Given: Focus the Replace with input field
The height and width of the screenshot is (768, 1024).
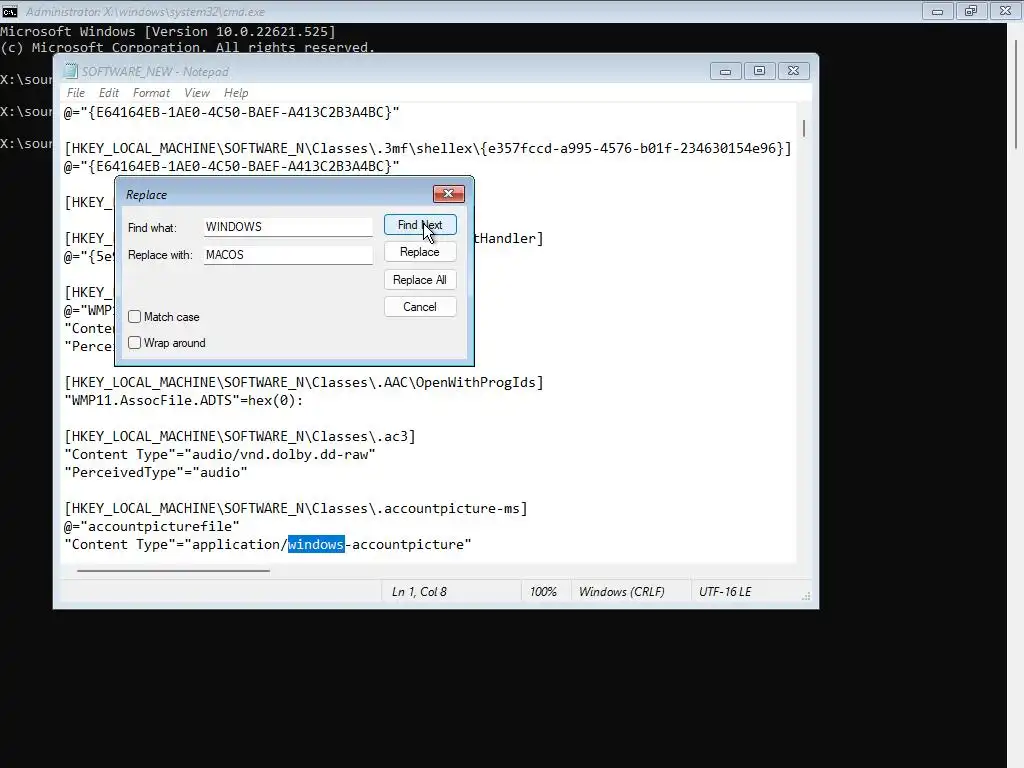Looking at the screenshot, I should 288,255.
